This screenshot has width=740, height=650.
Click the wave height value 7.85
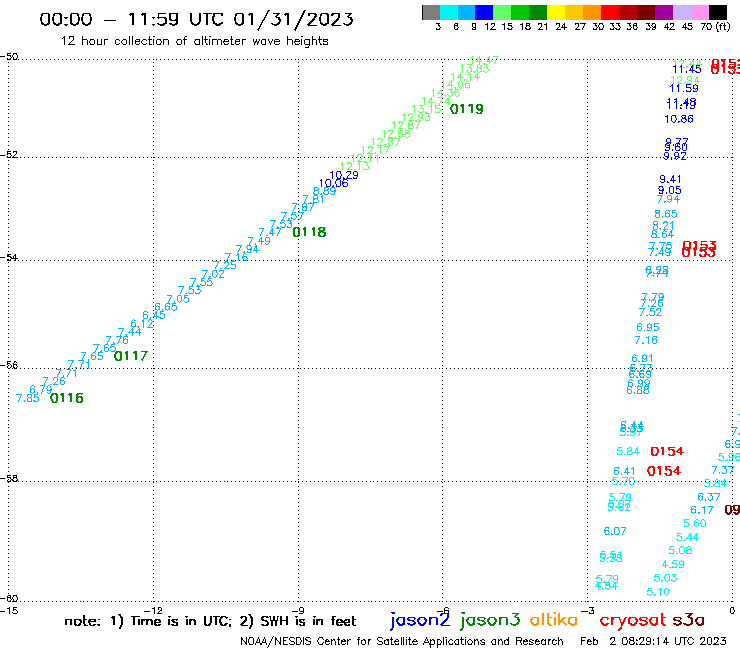point(28,398)
